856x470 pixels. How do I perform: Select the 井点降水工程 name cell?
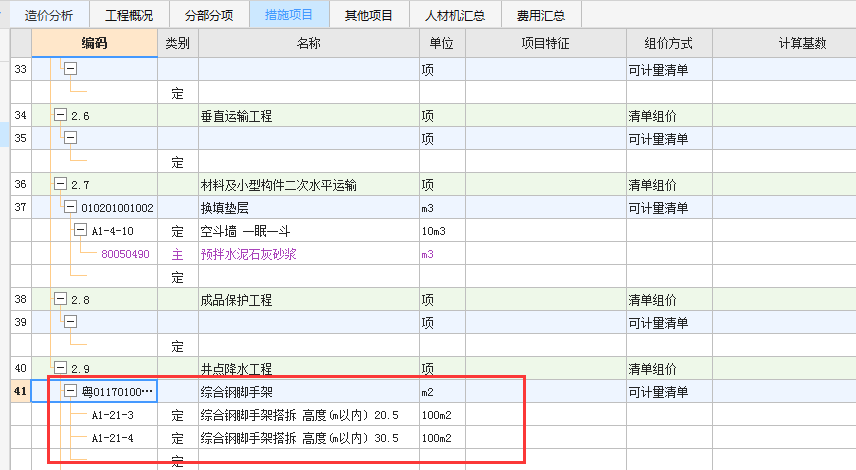[309, 369]
